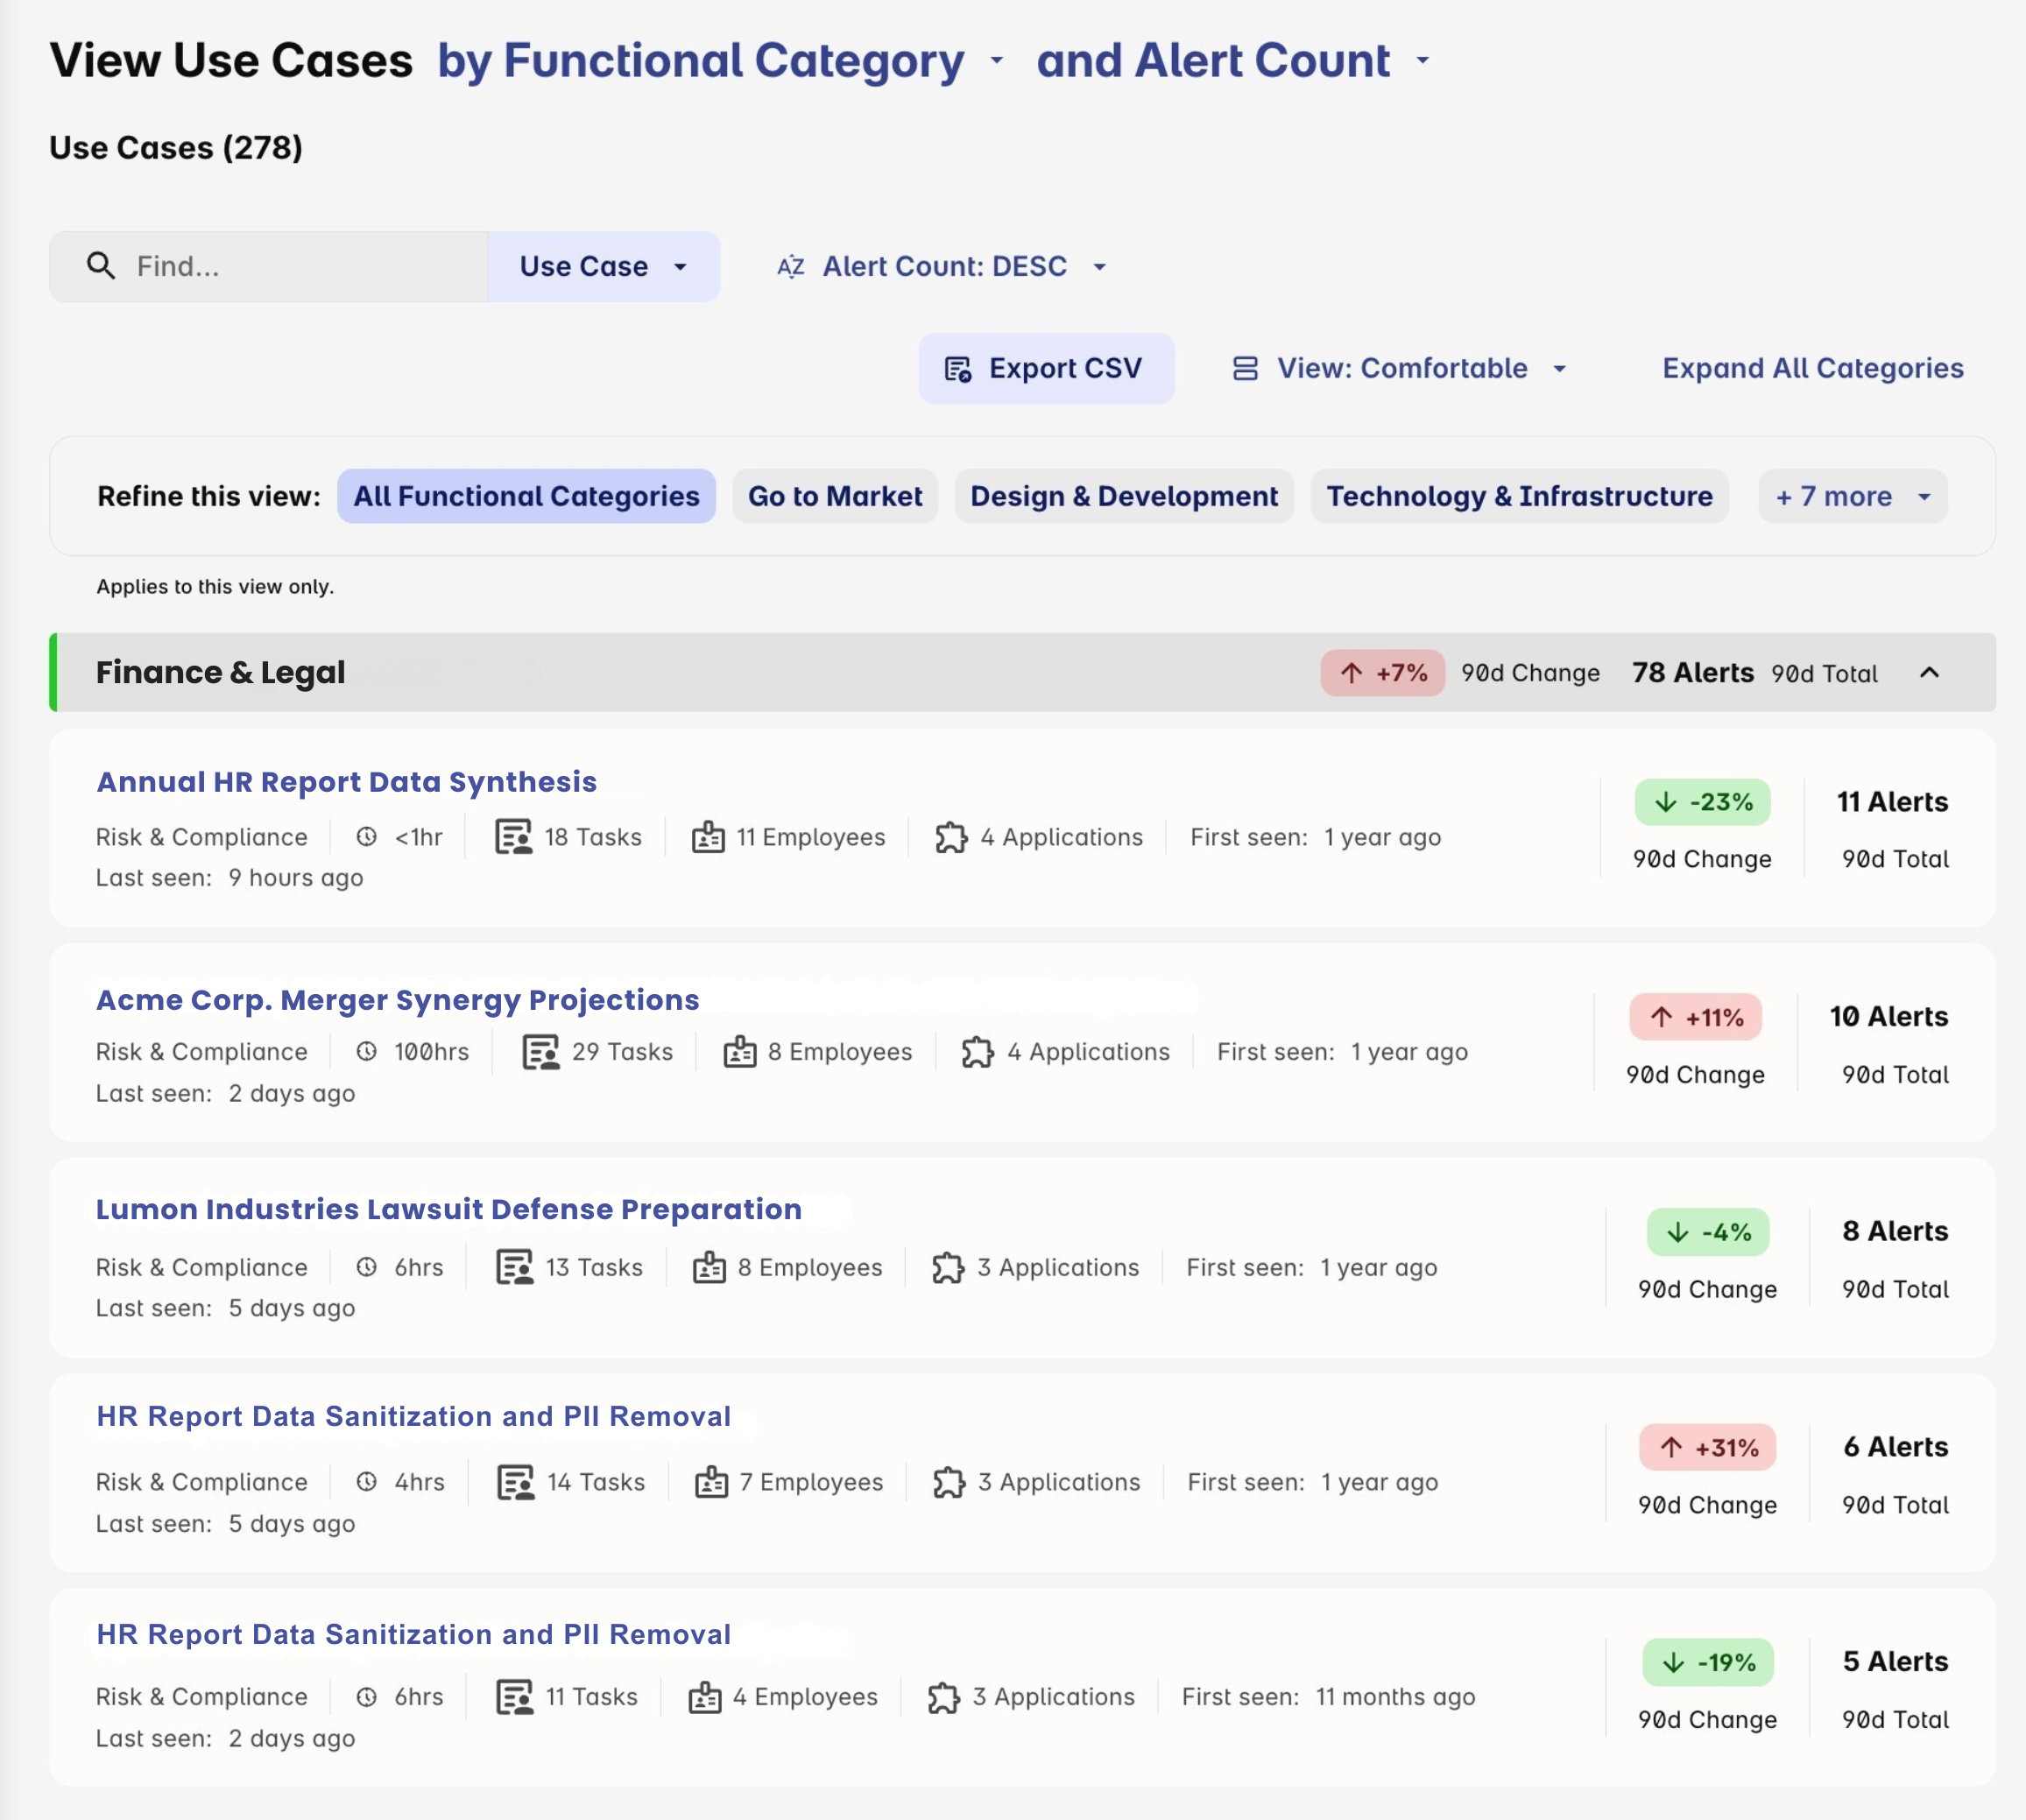Image resolution: width=2026 pixels, height=1820 pixels.
Task: Click the A-Z sort icon
Action: (791, 267)
